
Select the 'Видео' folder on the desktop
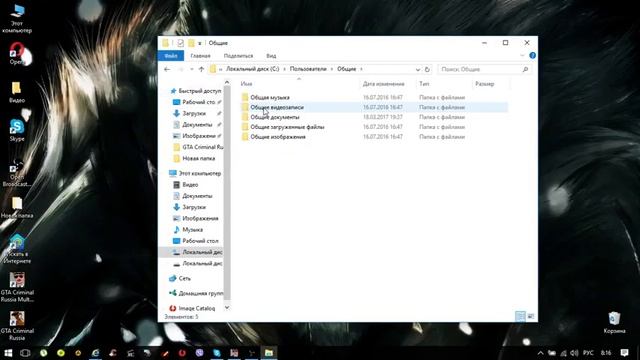point(17,92)
